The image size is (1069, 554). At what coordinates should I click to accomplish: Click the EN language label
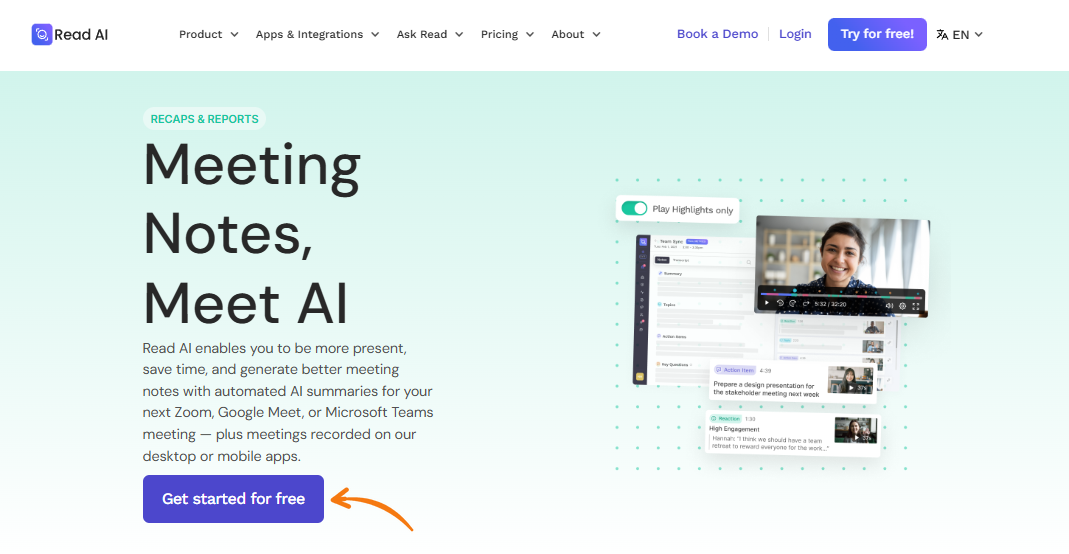[x=961, y=35]
